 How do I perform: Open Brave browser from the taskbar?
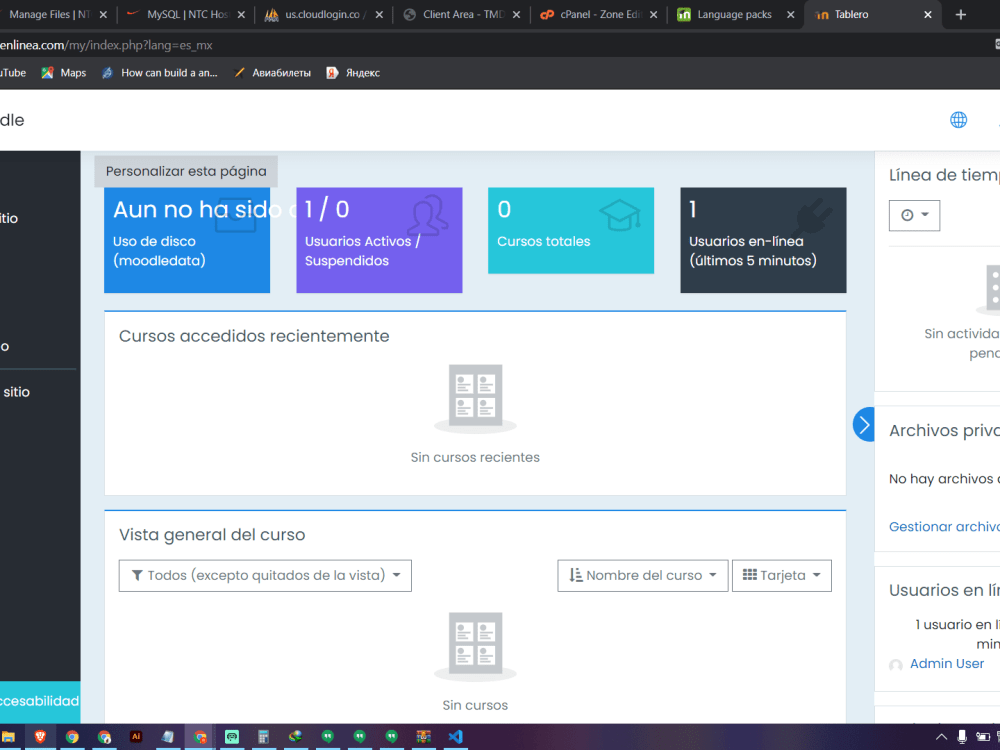[x=40, y=737]
